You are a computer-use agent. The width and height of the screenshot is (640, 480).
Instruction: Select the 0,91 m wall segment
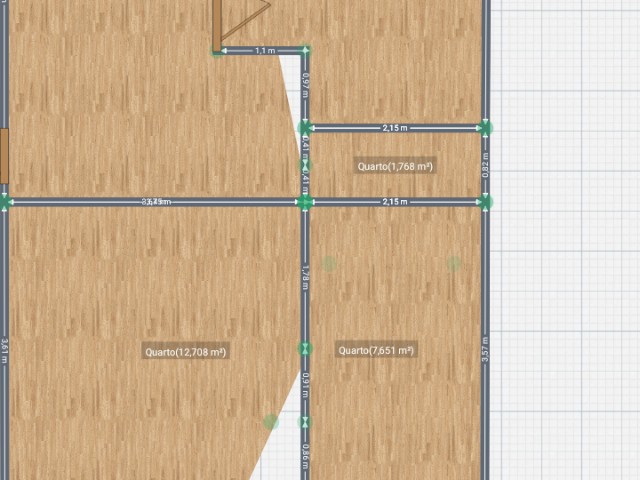(x=306, y=385)
